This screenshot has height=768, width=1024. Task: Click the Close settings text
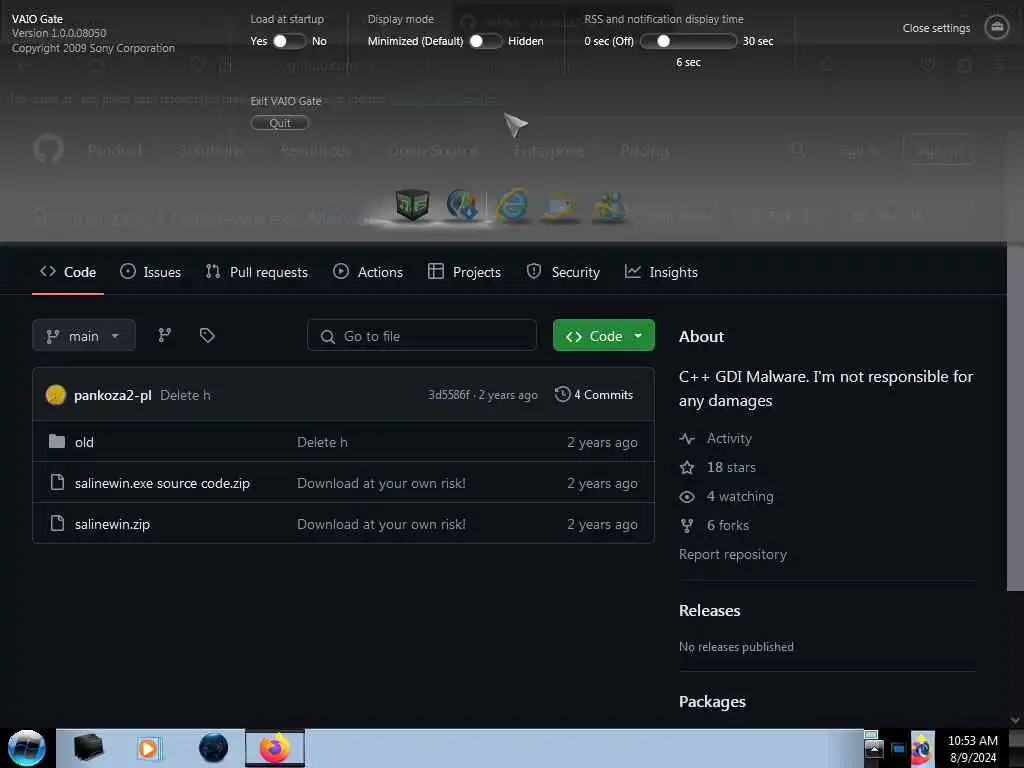936,28
